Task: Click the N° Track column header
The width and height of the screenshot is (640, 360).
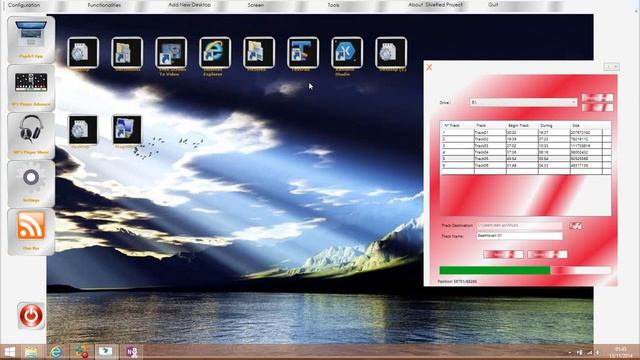Action: (457, 125)
